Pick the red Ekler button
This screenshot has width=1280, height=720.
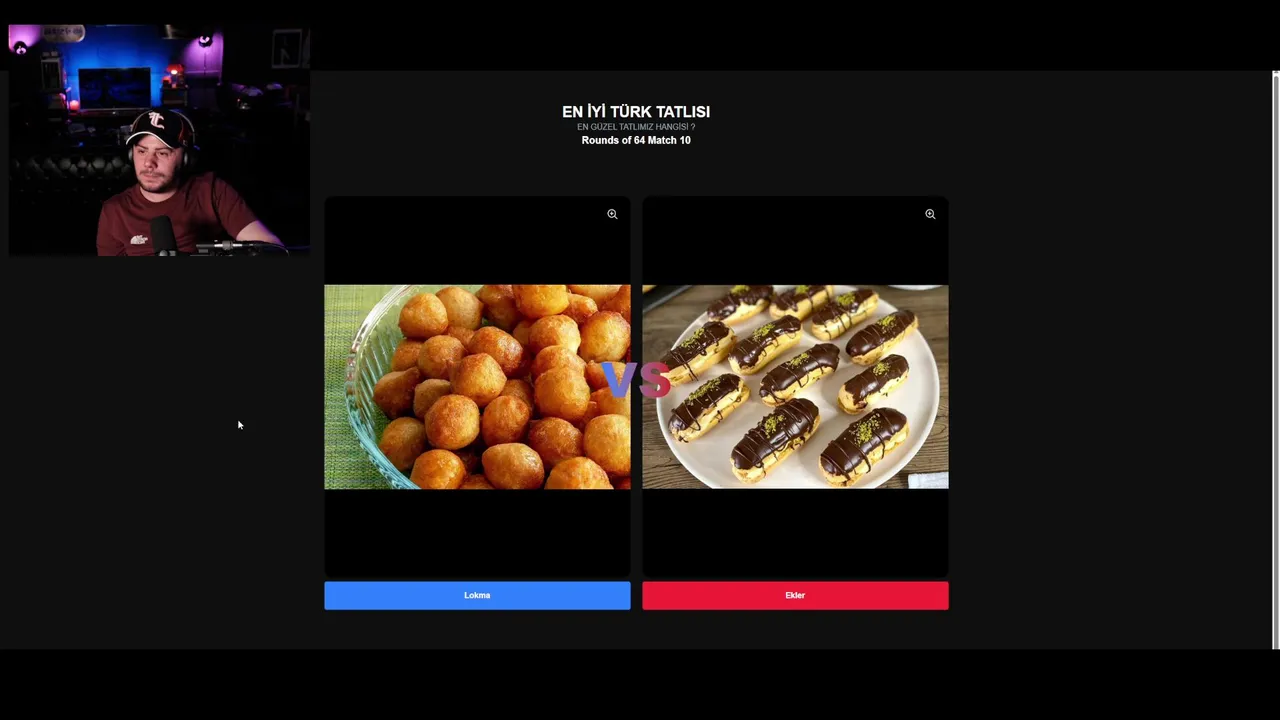pyautogui.click(x=795, y=595)
